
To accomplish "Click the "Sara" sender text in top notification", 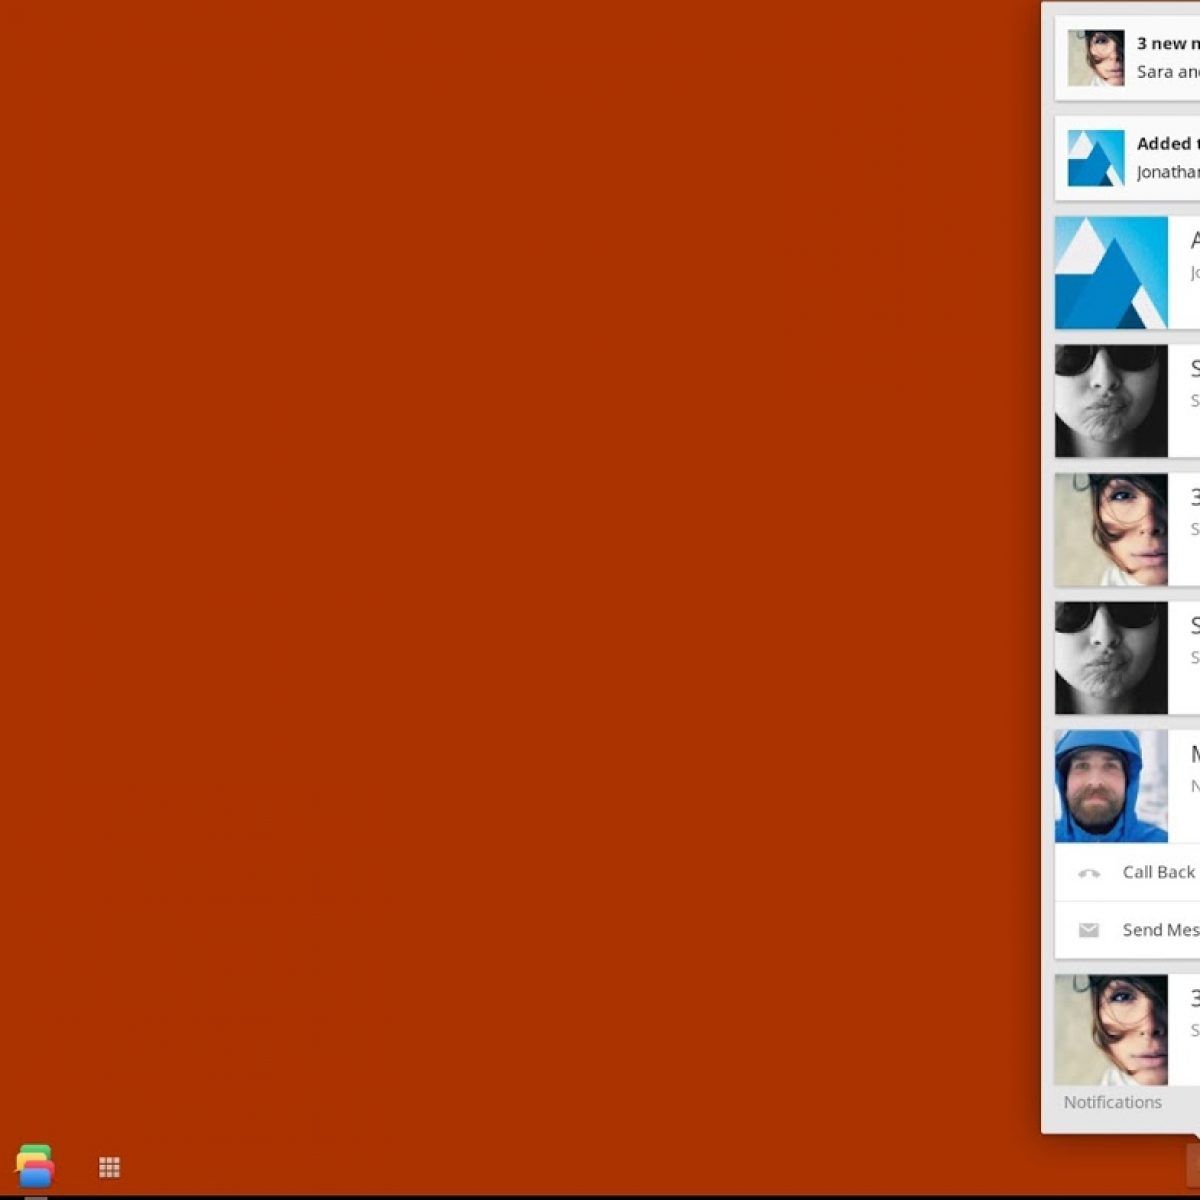I will point(1154,72).
